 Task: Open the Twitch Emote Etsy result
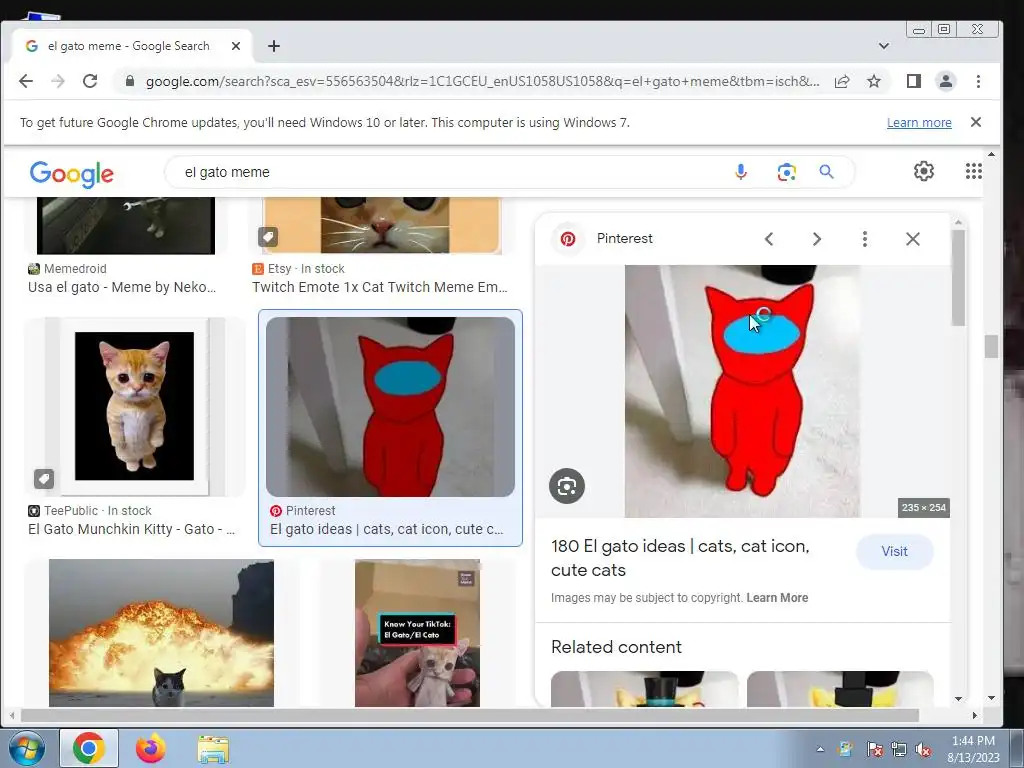(379, 287)
